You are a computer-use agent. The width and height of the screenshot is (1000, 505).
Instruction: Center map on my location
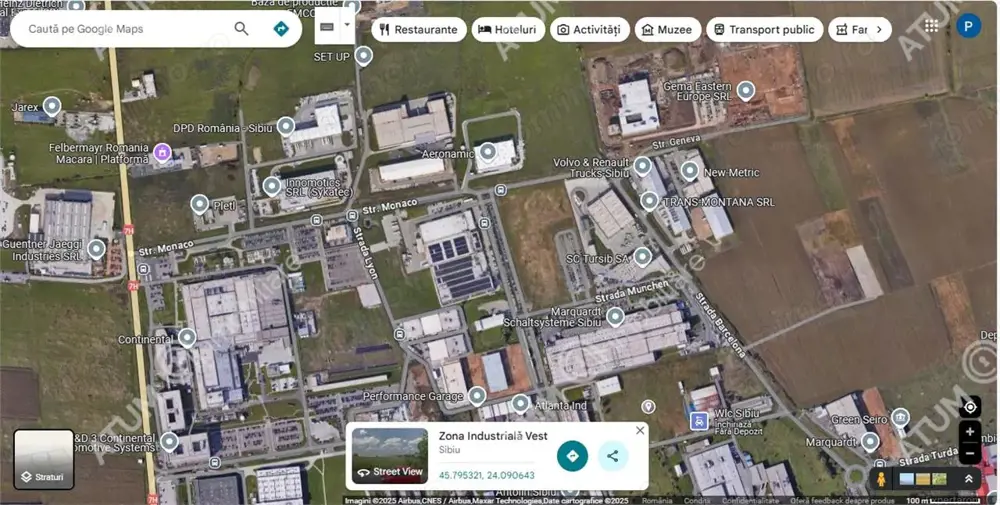coord(970,406)
